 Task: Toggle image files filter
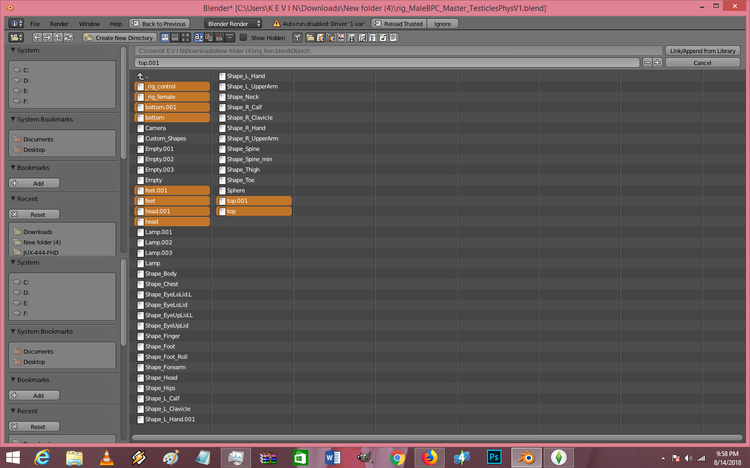(342, 37)
